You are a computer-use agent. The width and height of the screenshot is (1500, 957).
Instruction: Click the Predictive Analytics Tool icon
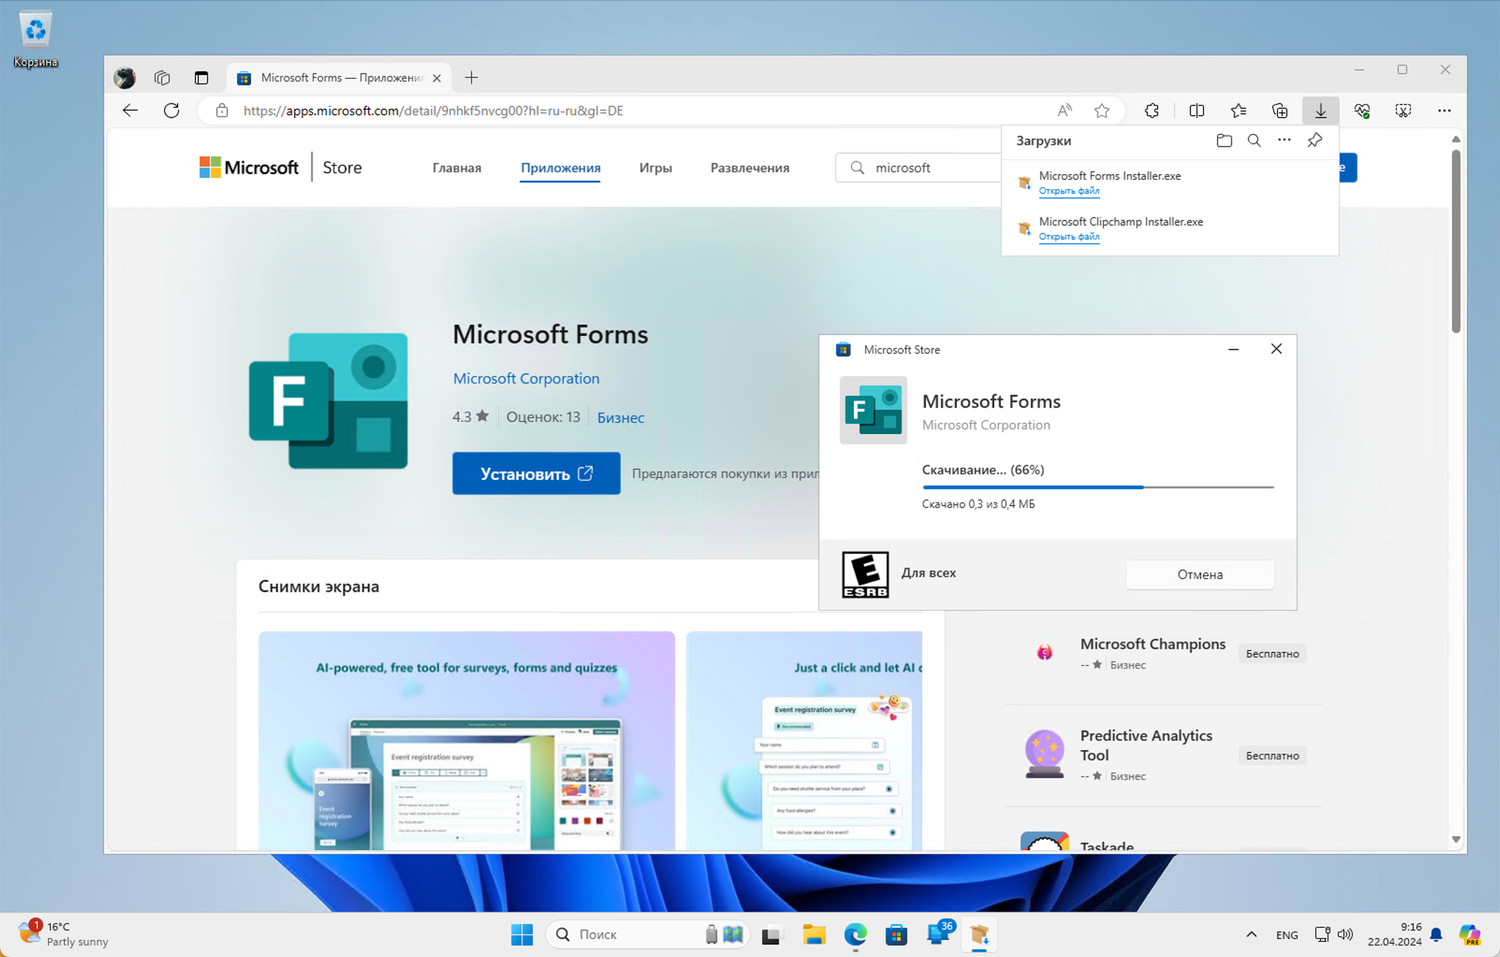(x=1044, y=755)
